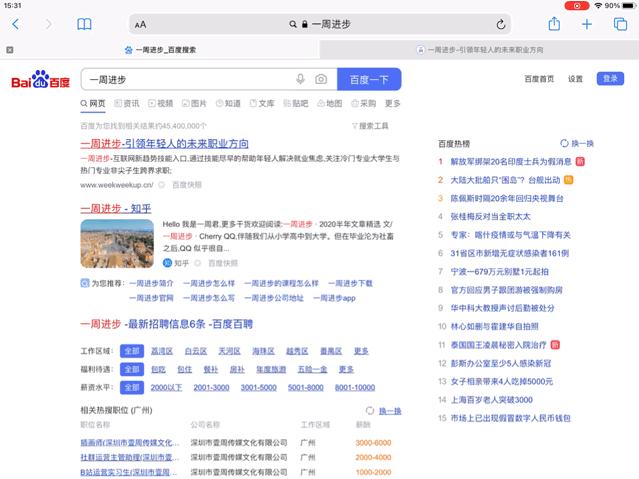Image resolution: width=639 pixels, height=479 pixels.
Task: Select the 图片 search tab
Action: (x=194, y=104)
